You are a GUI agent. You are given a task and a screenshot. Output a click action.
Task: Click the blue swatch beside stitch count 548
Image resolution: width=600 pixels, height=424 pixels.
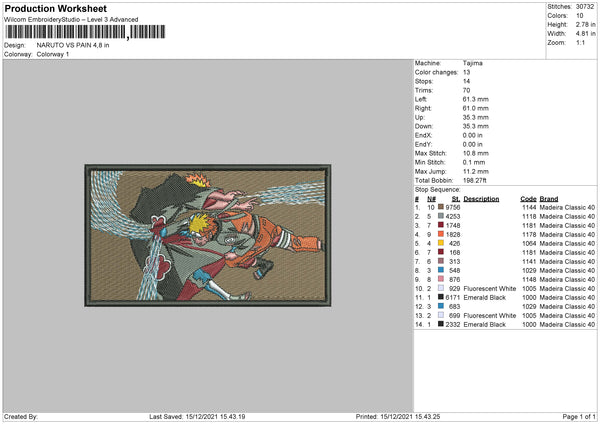coord(441,270)
